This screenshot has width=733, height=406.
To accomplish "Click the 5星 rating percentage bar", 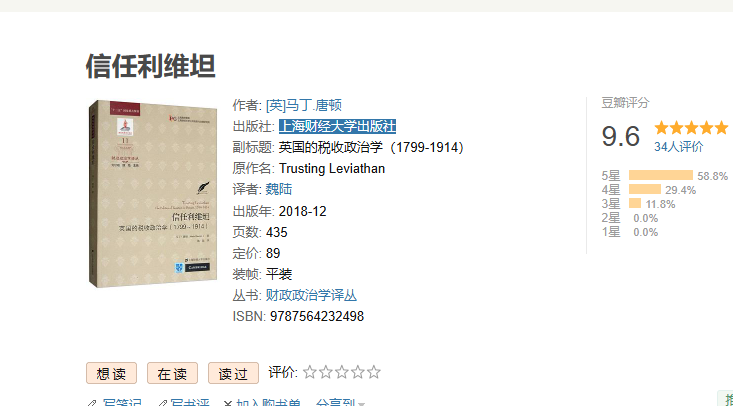I will [661, 175].
